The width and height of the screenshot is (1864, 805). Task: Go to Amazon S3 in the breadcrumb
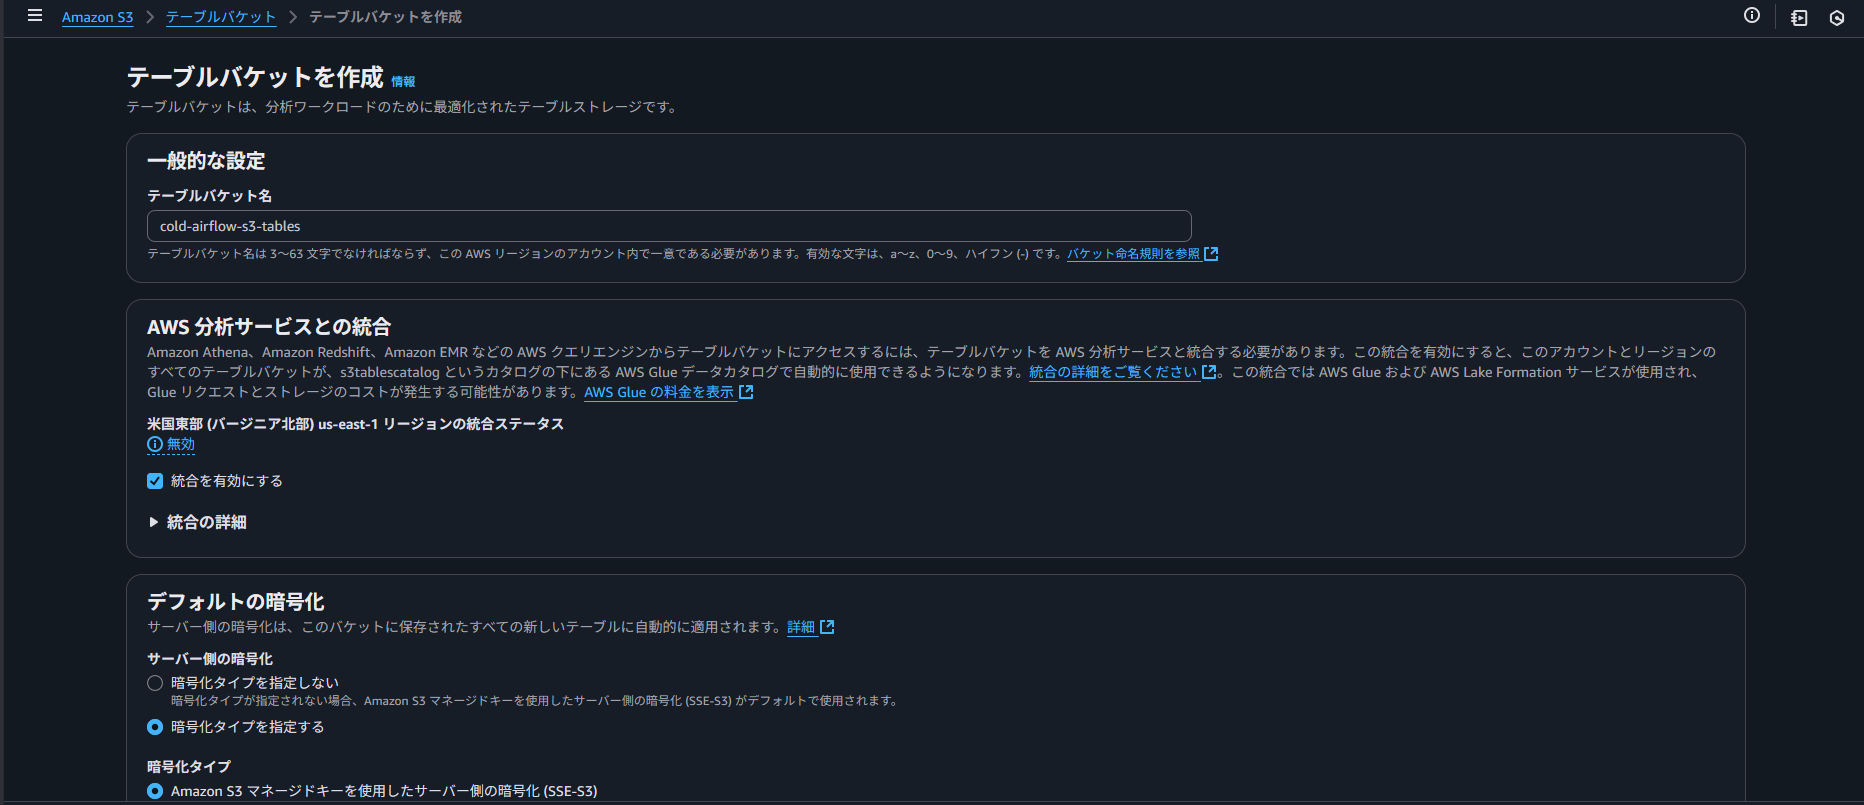(x=97, y=17)
